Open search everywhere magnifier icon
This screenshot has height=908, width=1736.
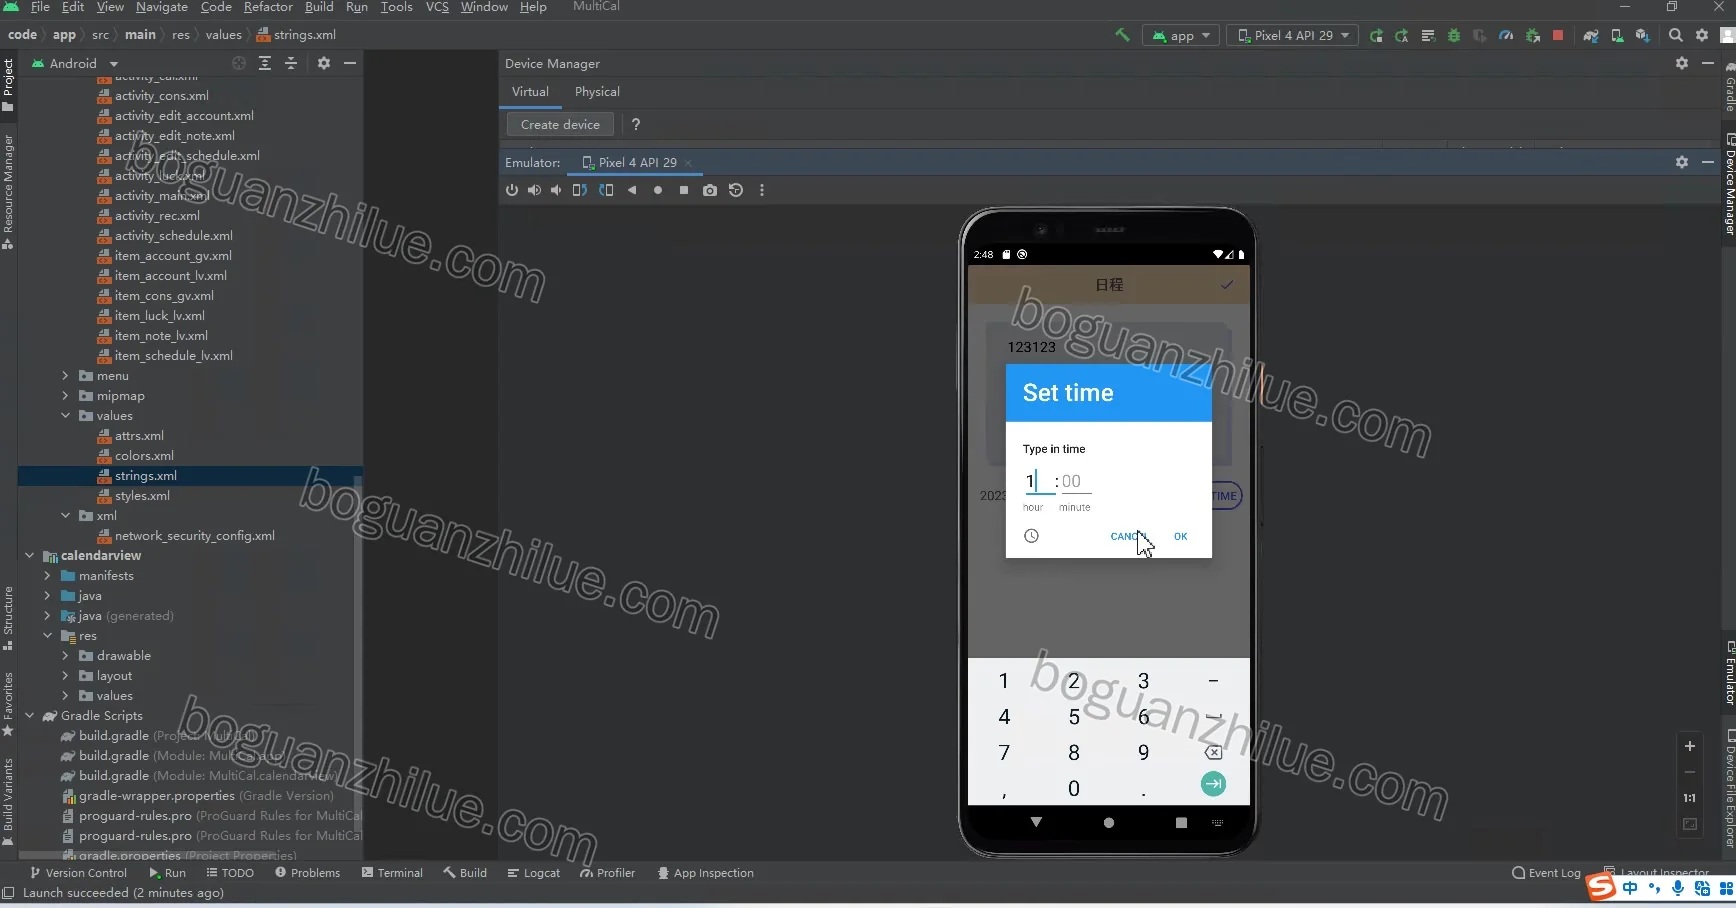coord(1676,35)
